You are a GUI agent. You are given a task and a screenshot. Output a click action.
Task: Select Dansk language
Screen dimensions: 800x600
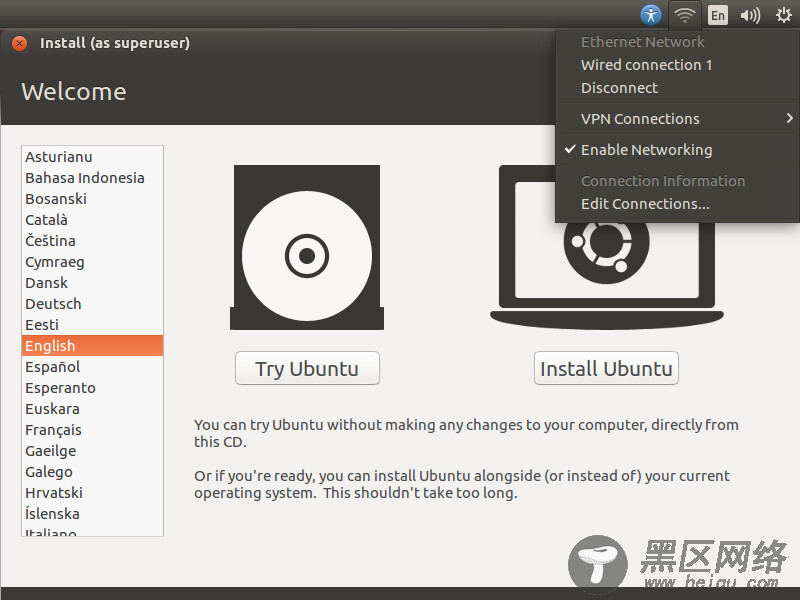click(x=92, y=283)
